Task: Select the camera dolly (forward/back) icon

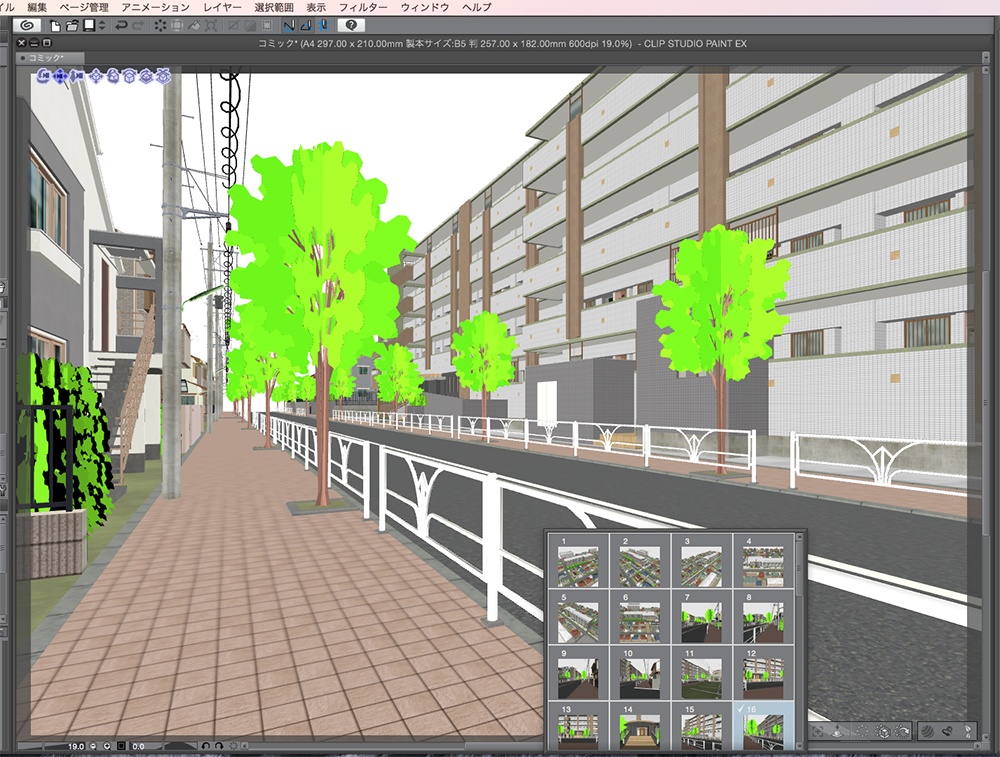Action: pos(76,74)
